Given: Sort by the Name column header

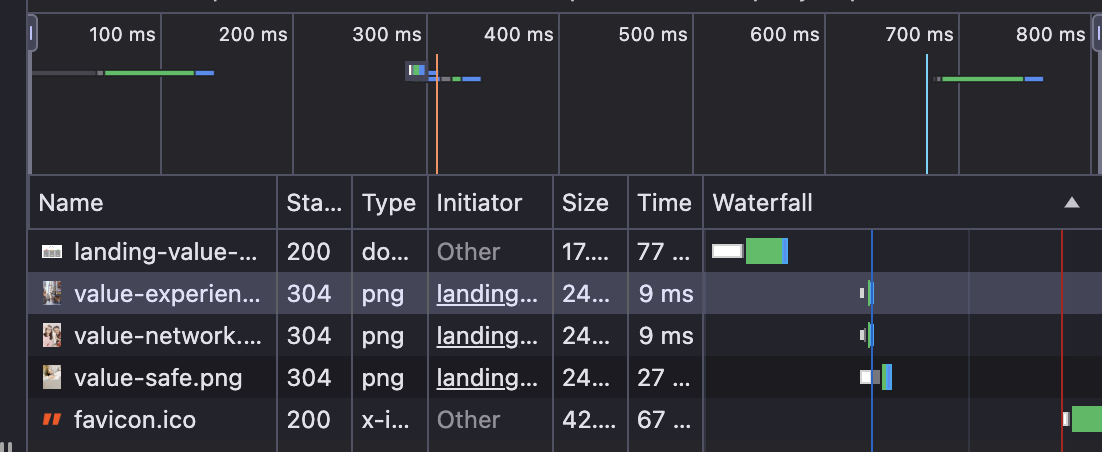Looking at the screenshot, I should point(153,203).
